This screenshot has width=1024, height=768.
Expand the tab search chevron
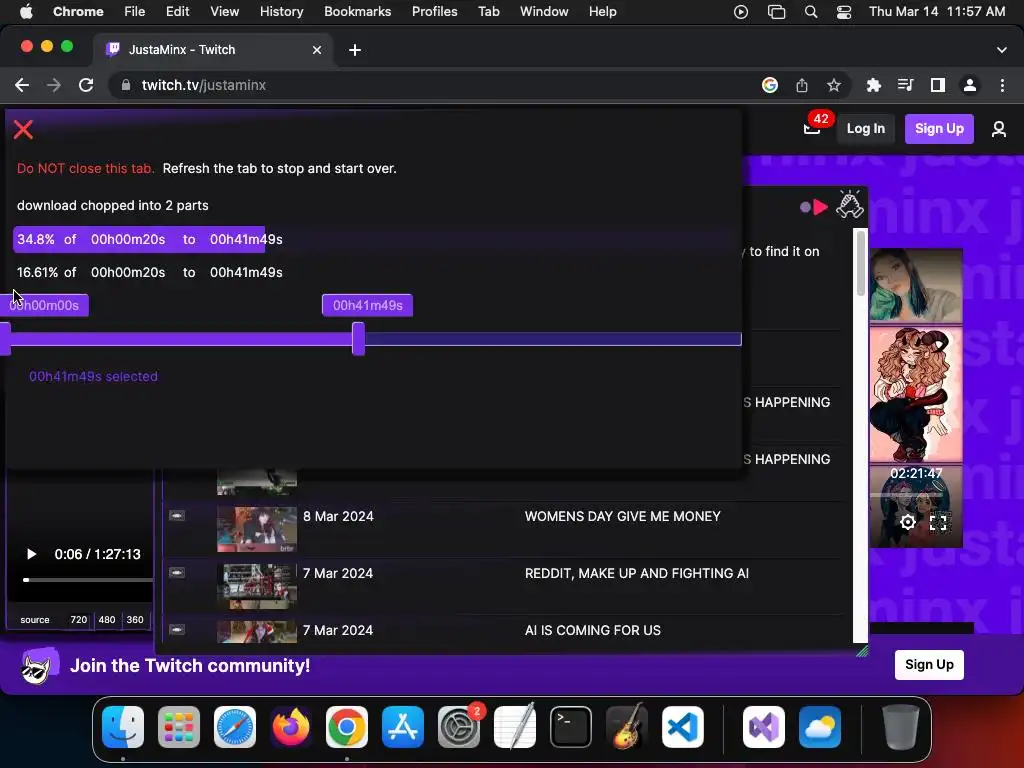point(1002,50)
